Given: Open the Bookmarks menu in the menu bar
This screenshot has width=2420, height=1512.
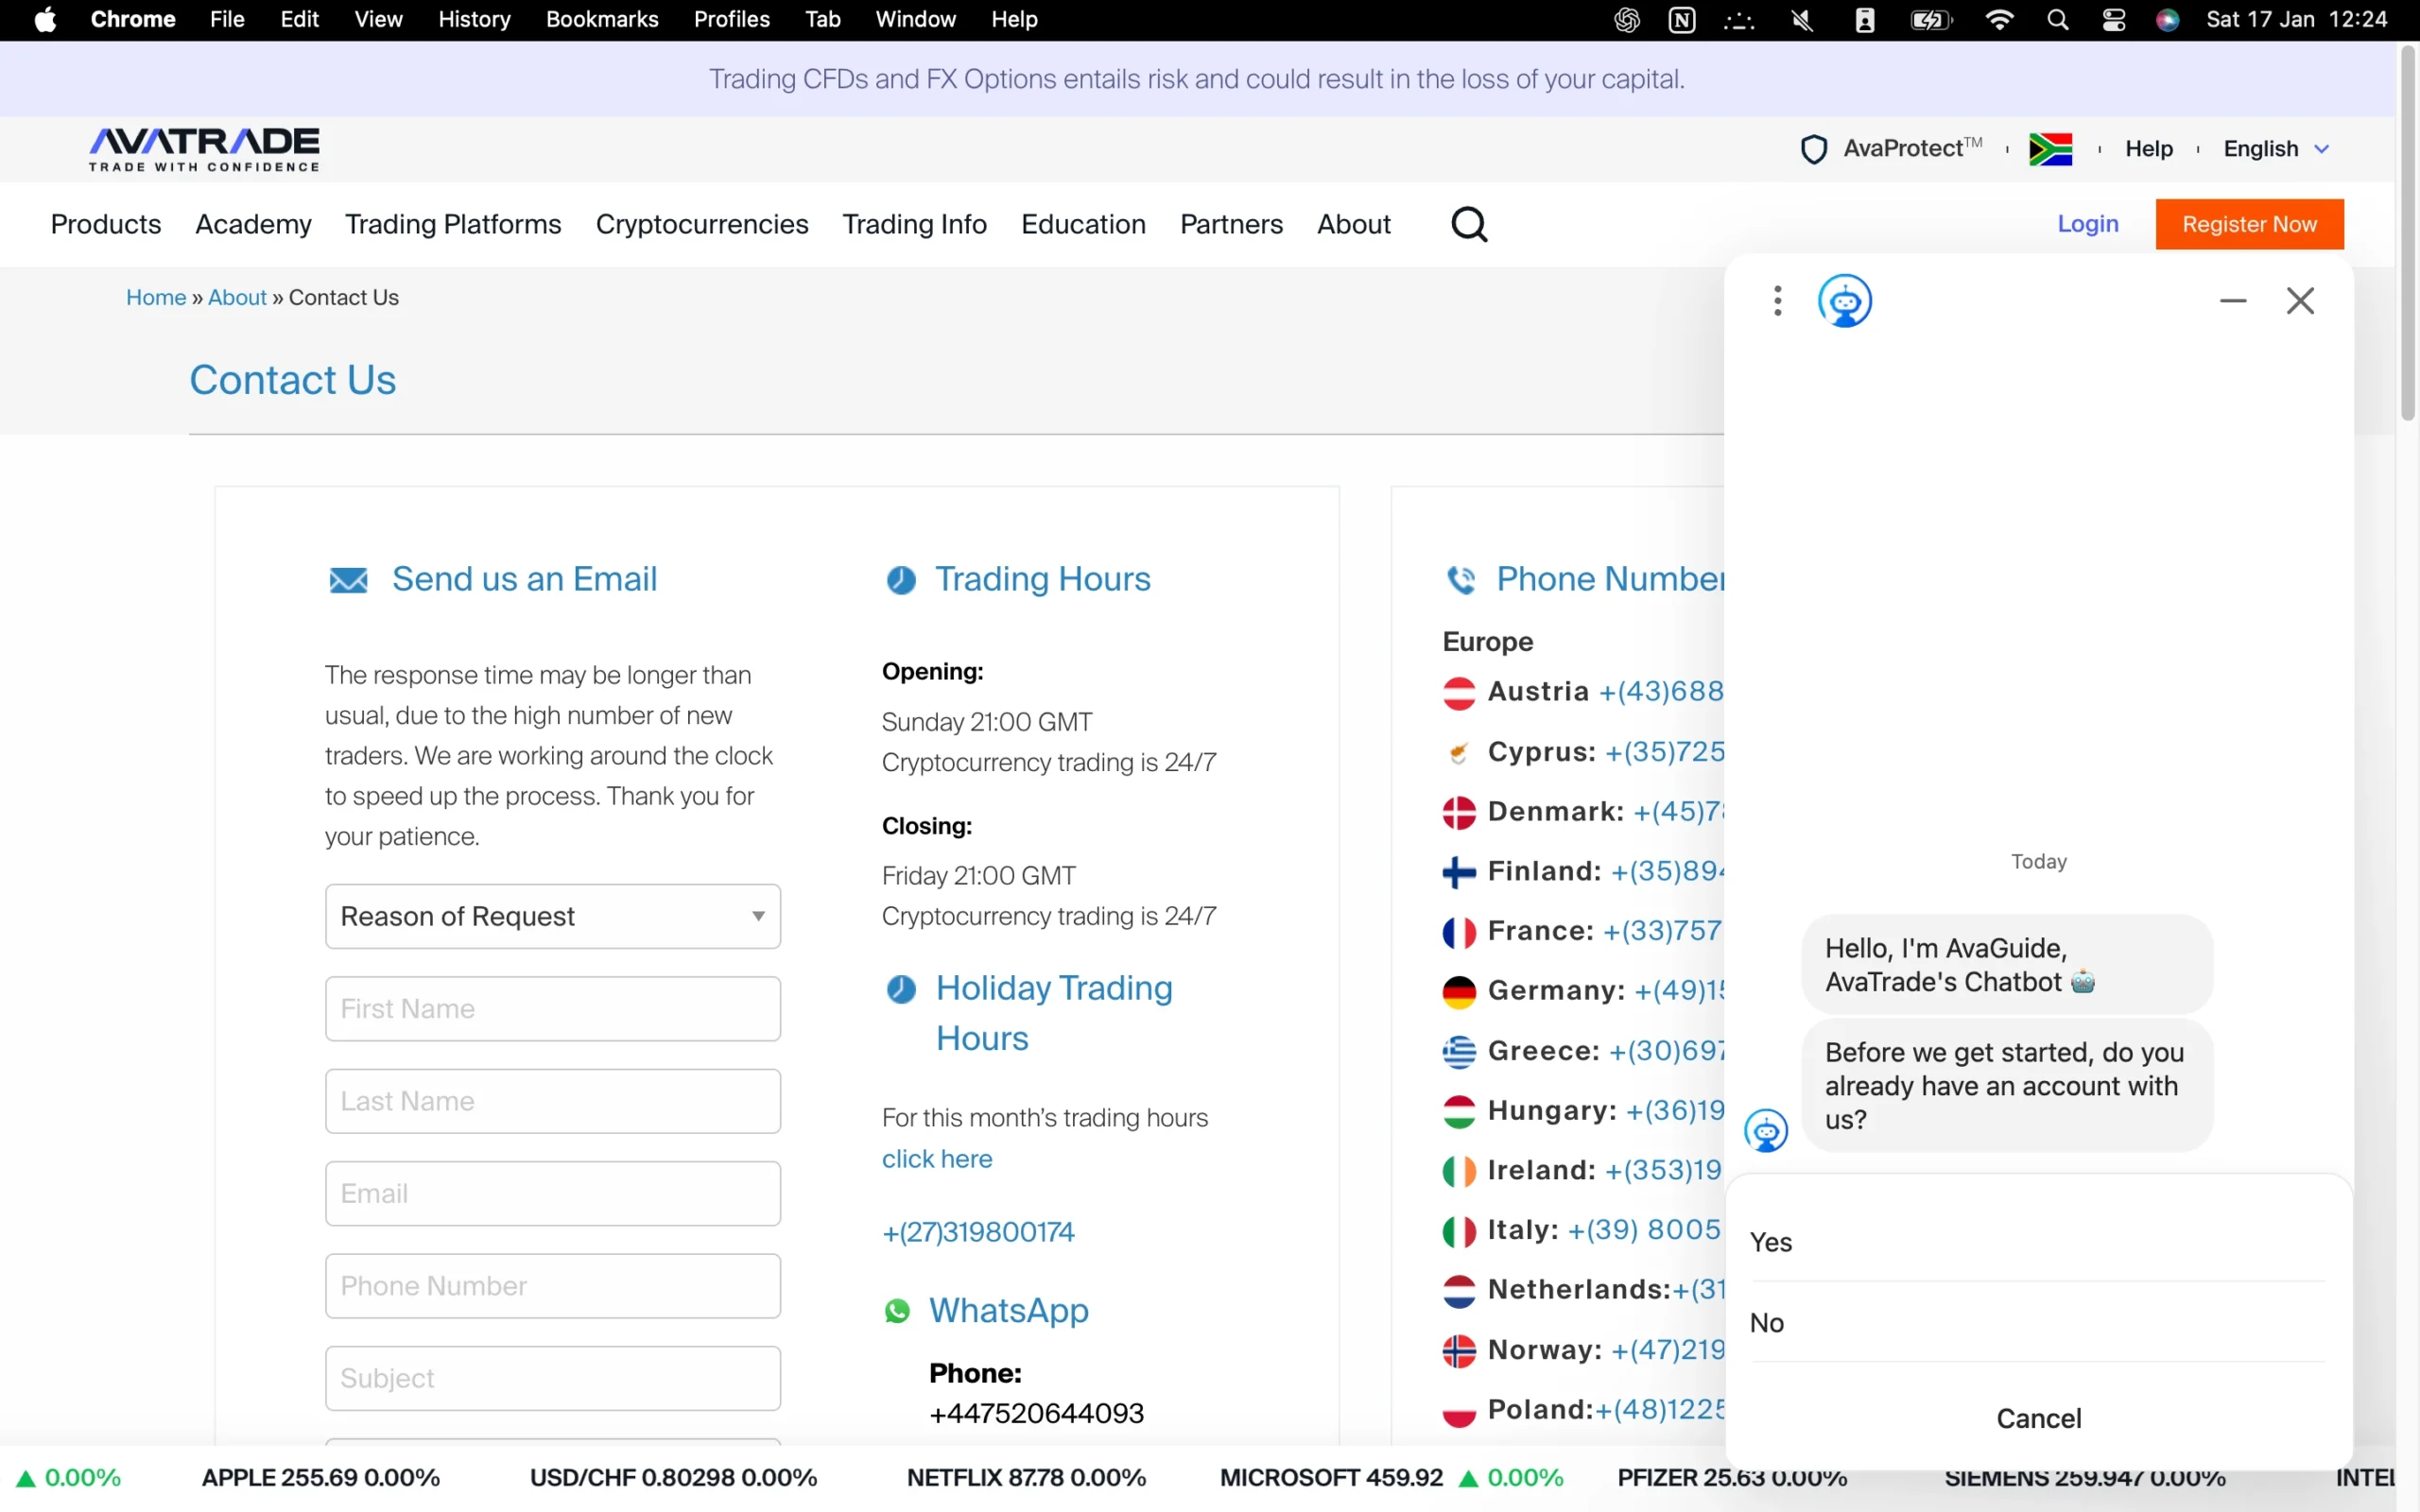Looking at the screenshot, I should tap(602, 19).
